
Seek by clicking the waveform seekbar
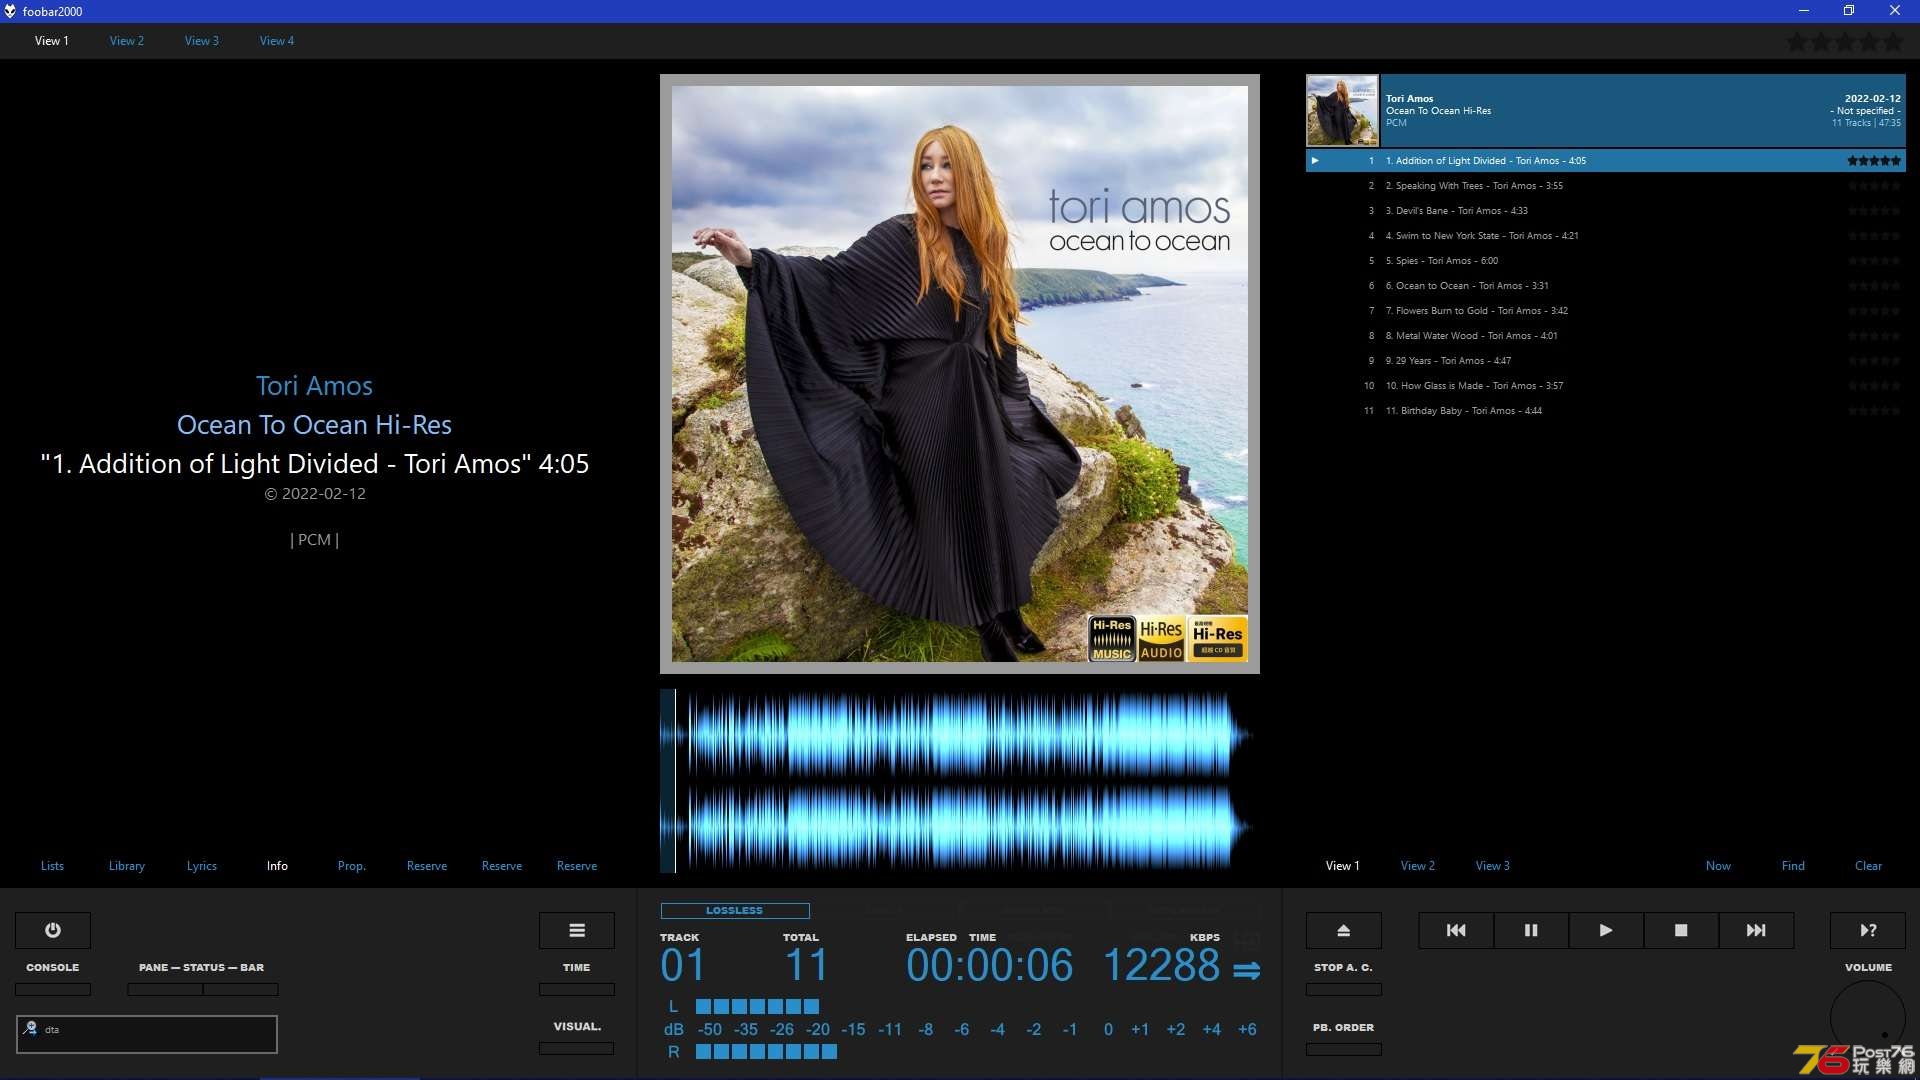click(958, 781)
